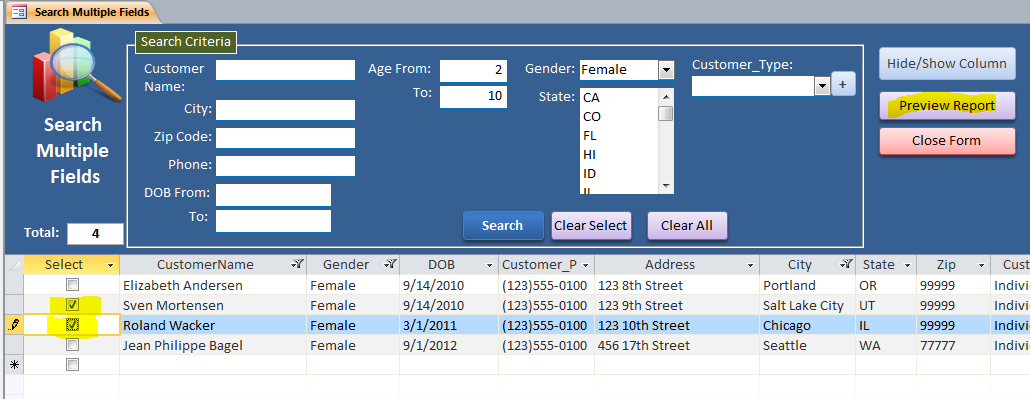Click the Preview Report button
Image resolution: width=1030 pixels, height=399 pixels.
click(x=947, y=105)
